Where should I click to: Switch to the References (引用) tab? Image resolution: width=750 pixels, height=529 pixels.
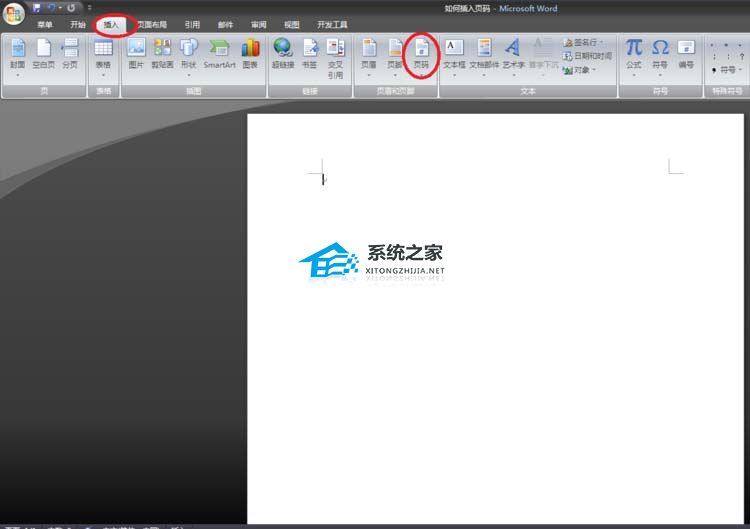pos(192,24)
